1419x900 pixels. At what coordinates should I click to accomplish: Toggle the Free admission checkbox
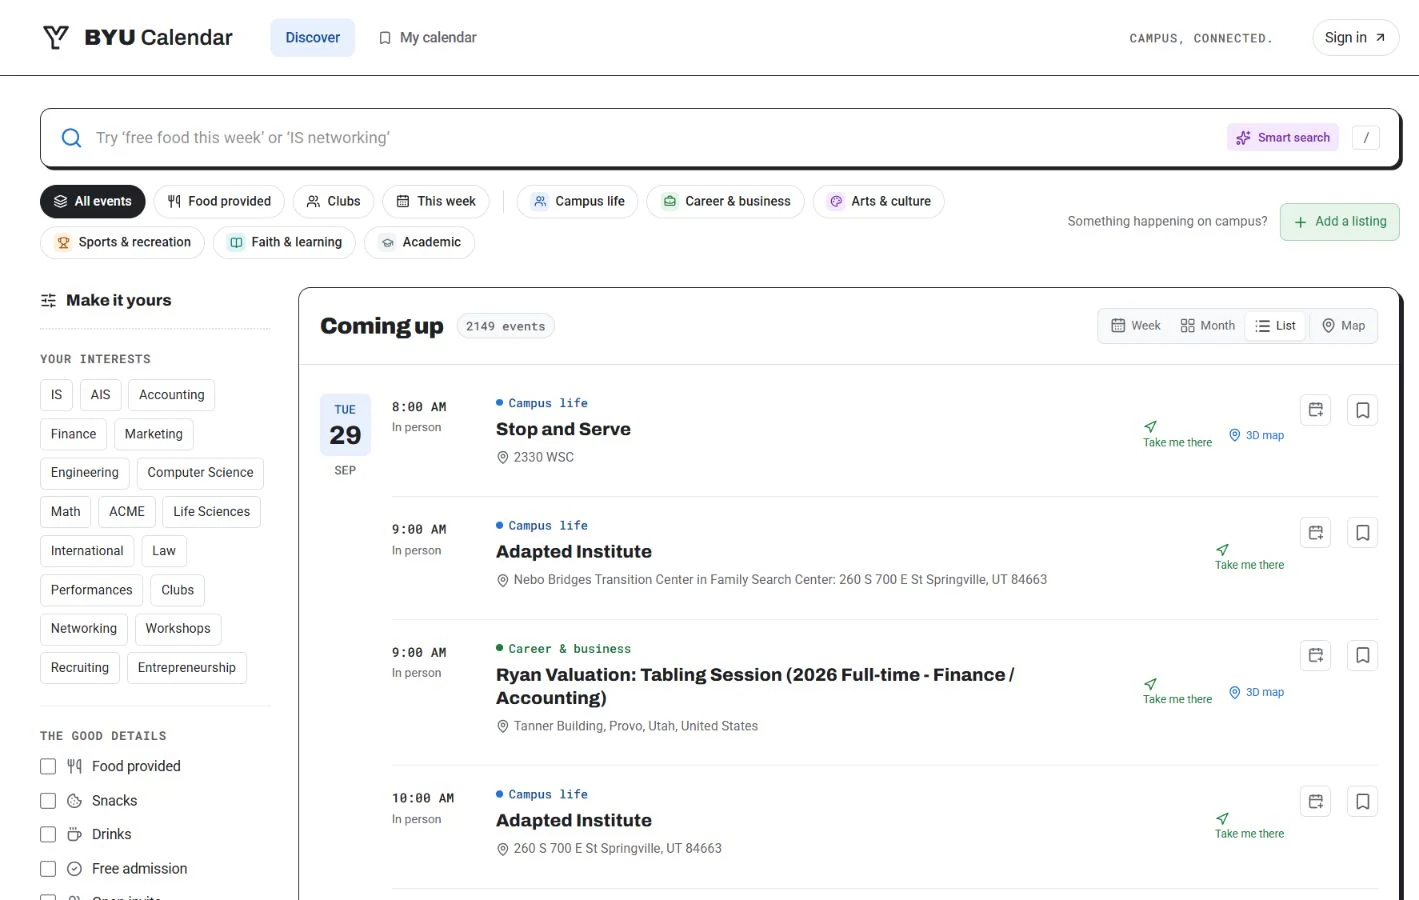pyautogui.click(x=48, y=869)
